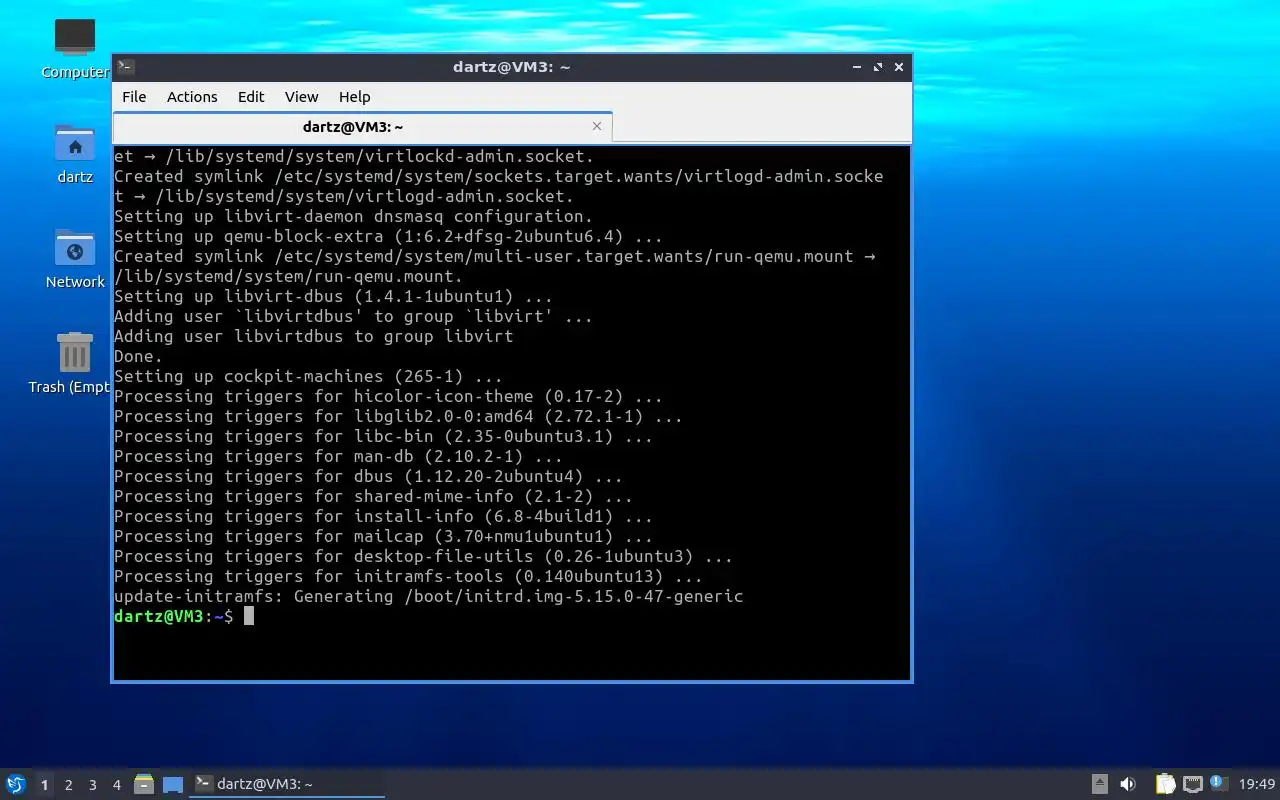Viewport: 1280px width, 800px height.
Task: Click 'Processing triggers for man-db' line
Action: tap(338, 456)
